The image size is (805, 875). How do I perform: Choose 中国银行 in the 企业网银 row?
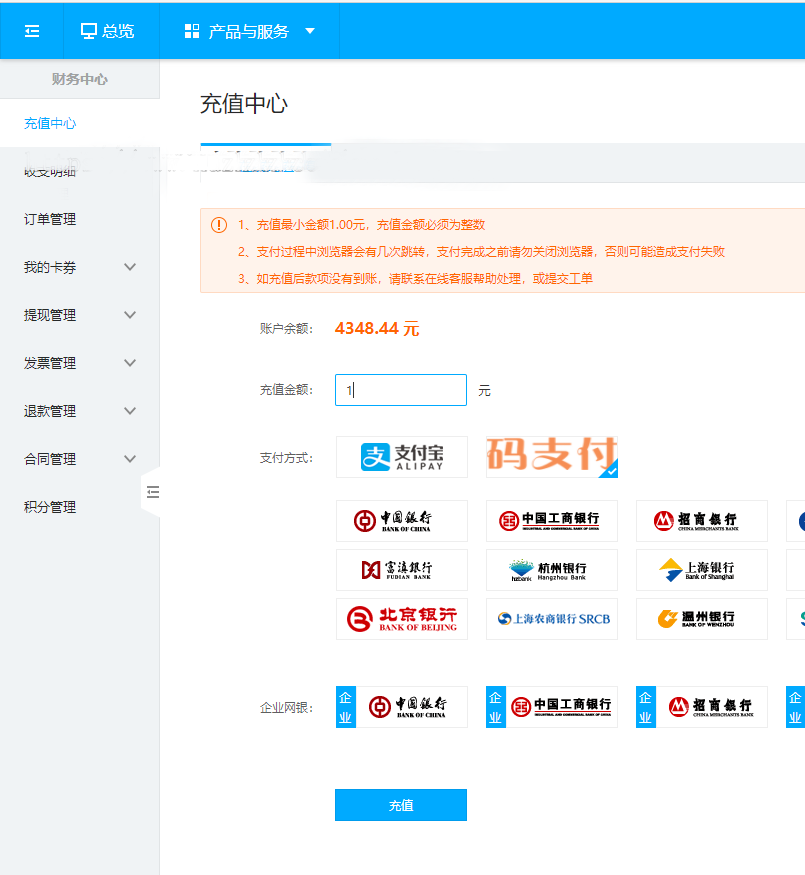402,707
